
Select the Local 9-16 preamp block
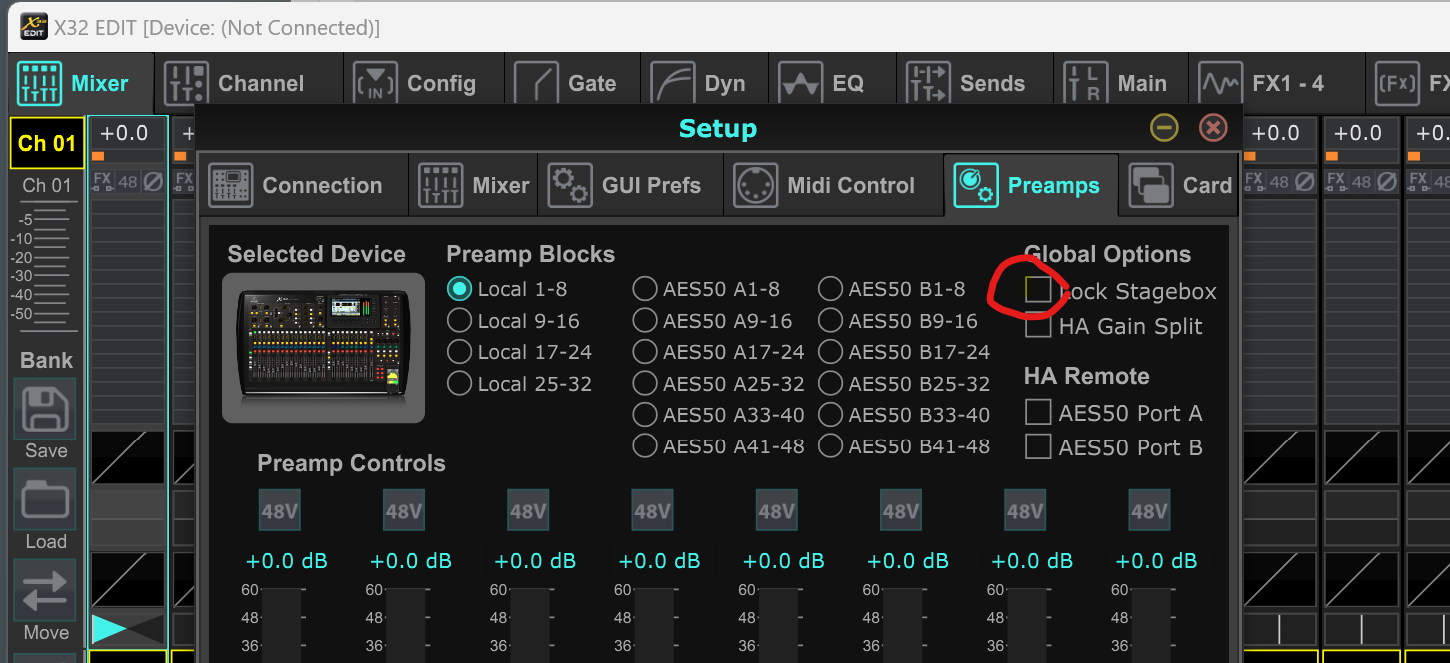tap(459, 321)
